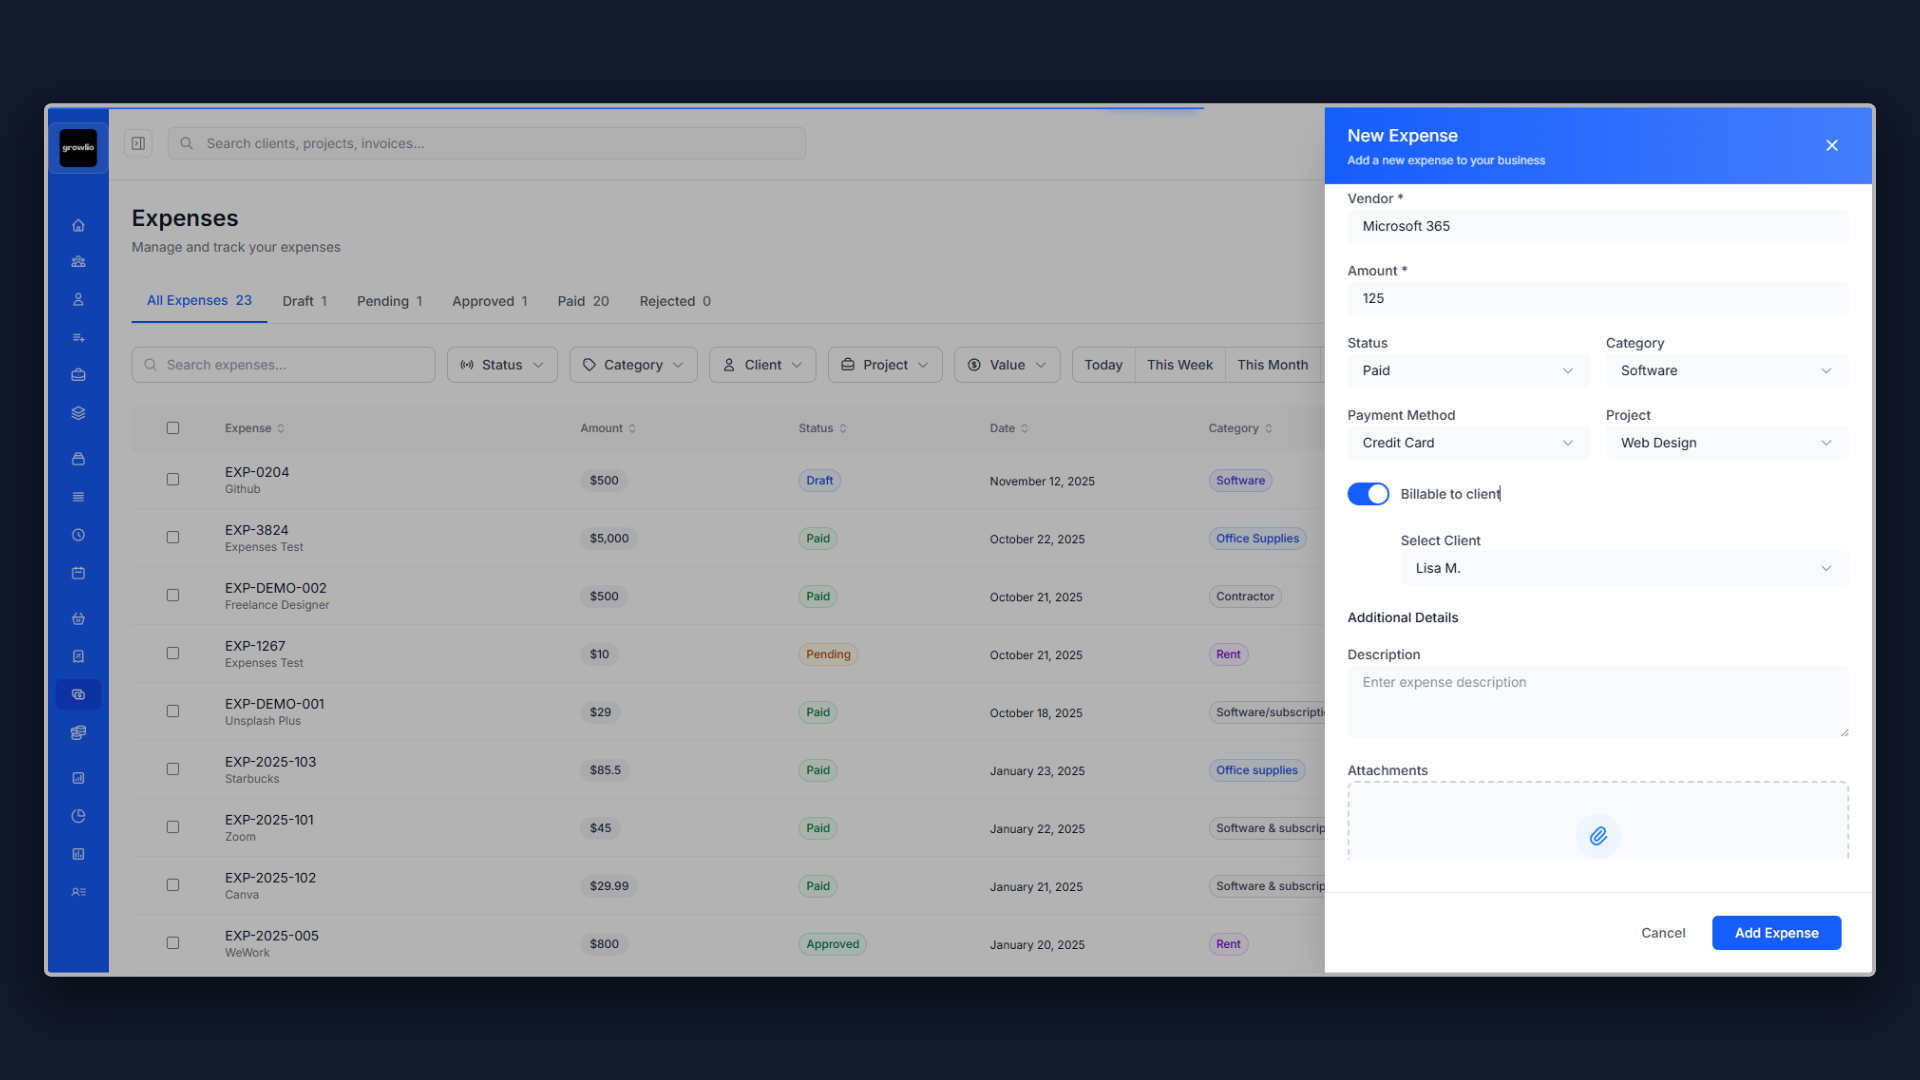Click the Add Expense button
Screen dimensions: 1920x1080
[x=1776, y=932]
